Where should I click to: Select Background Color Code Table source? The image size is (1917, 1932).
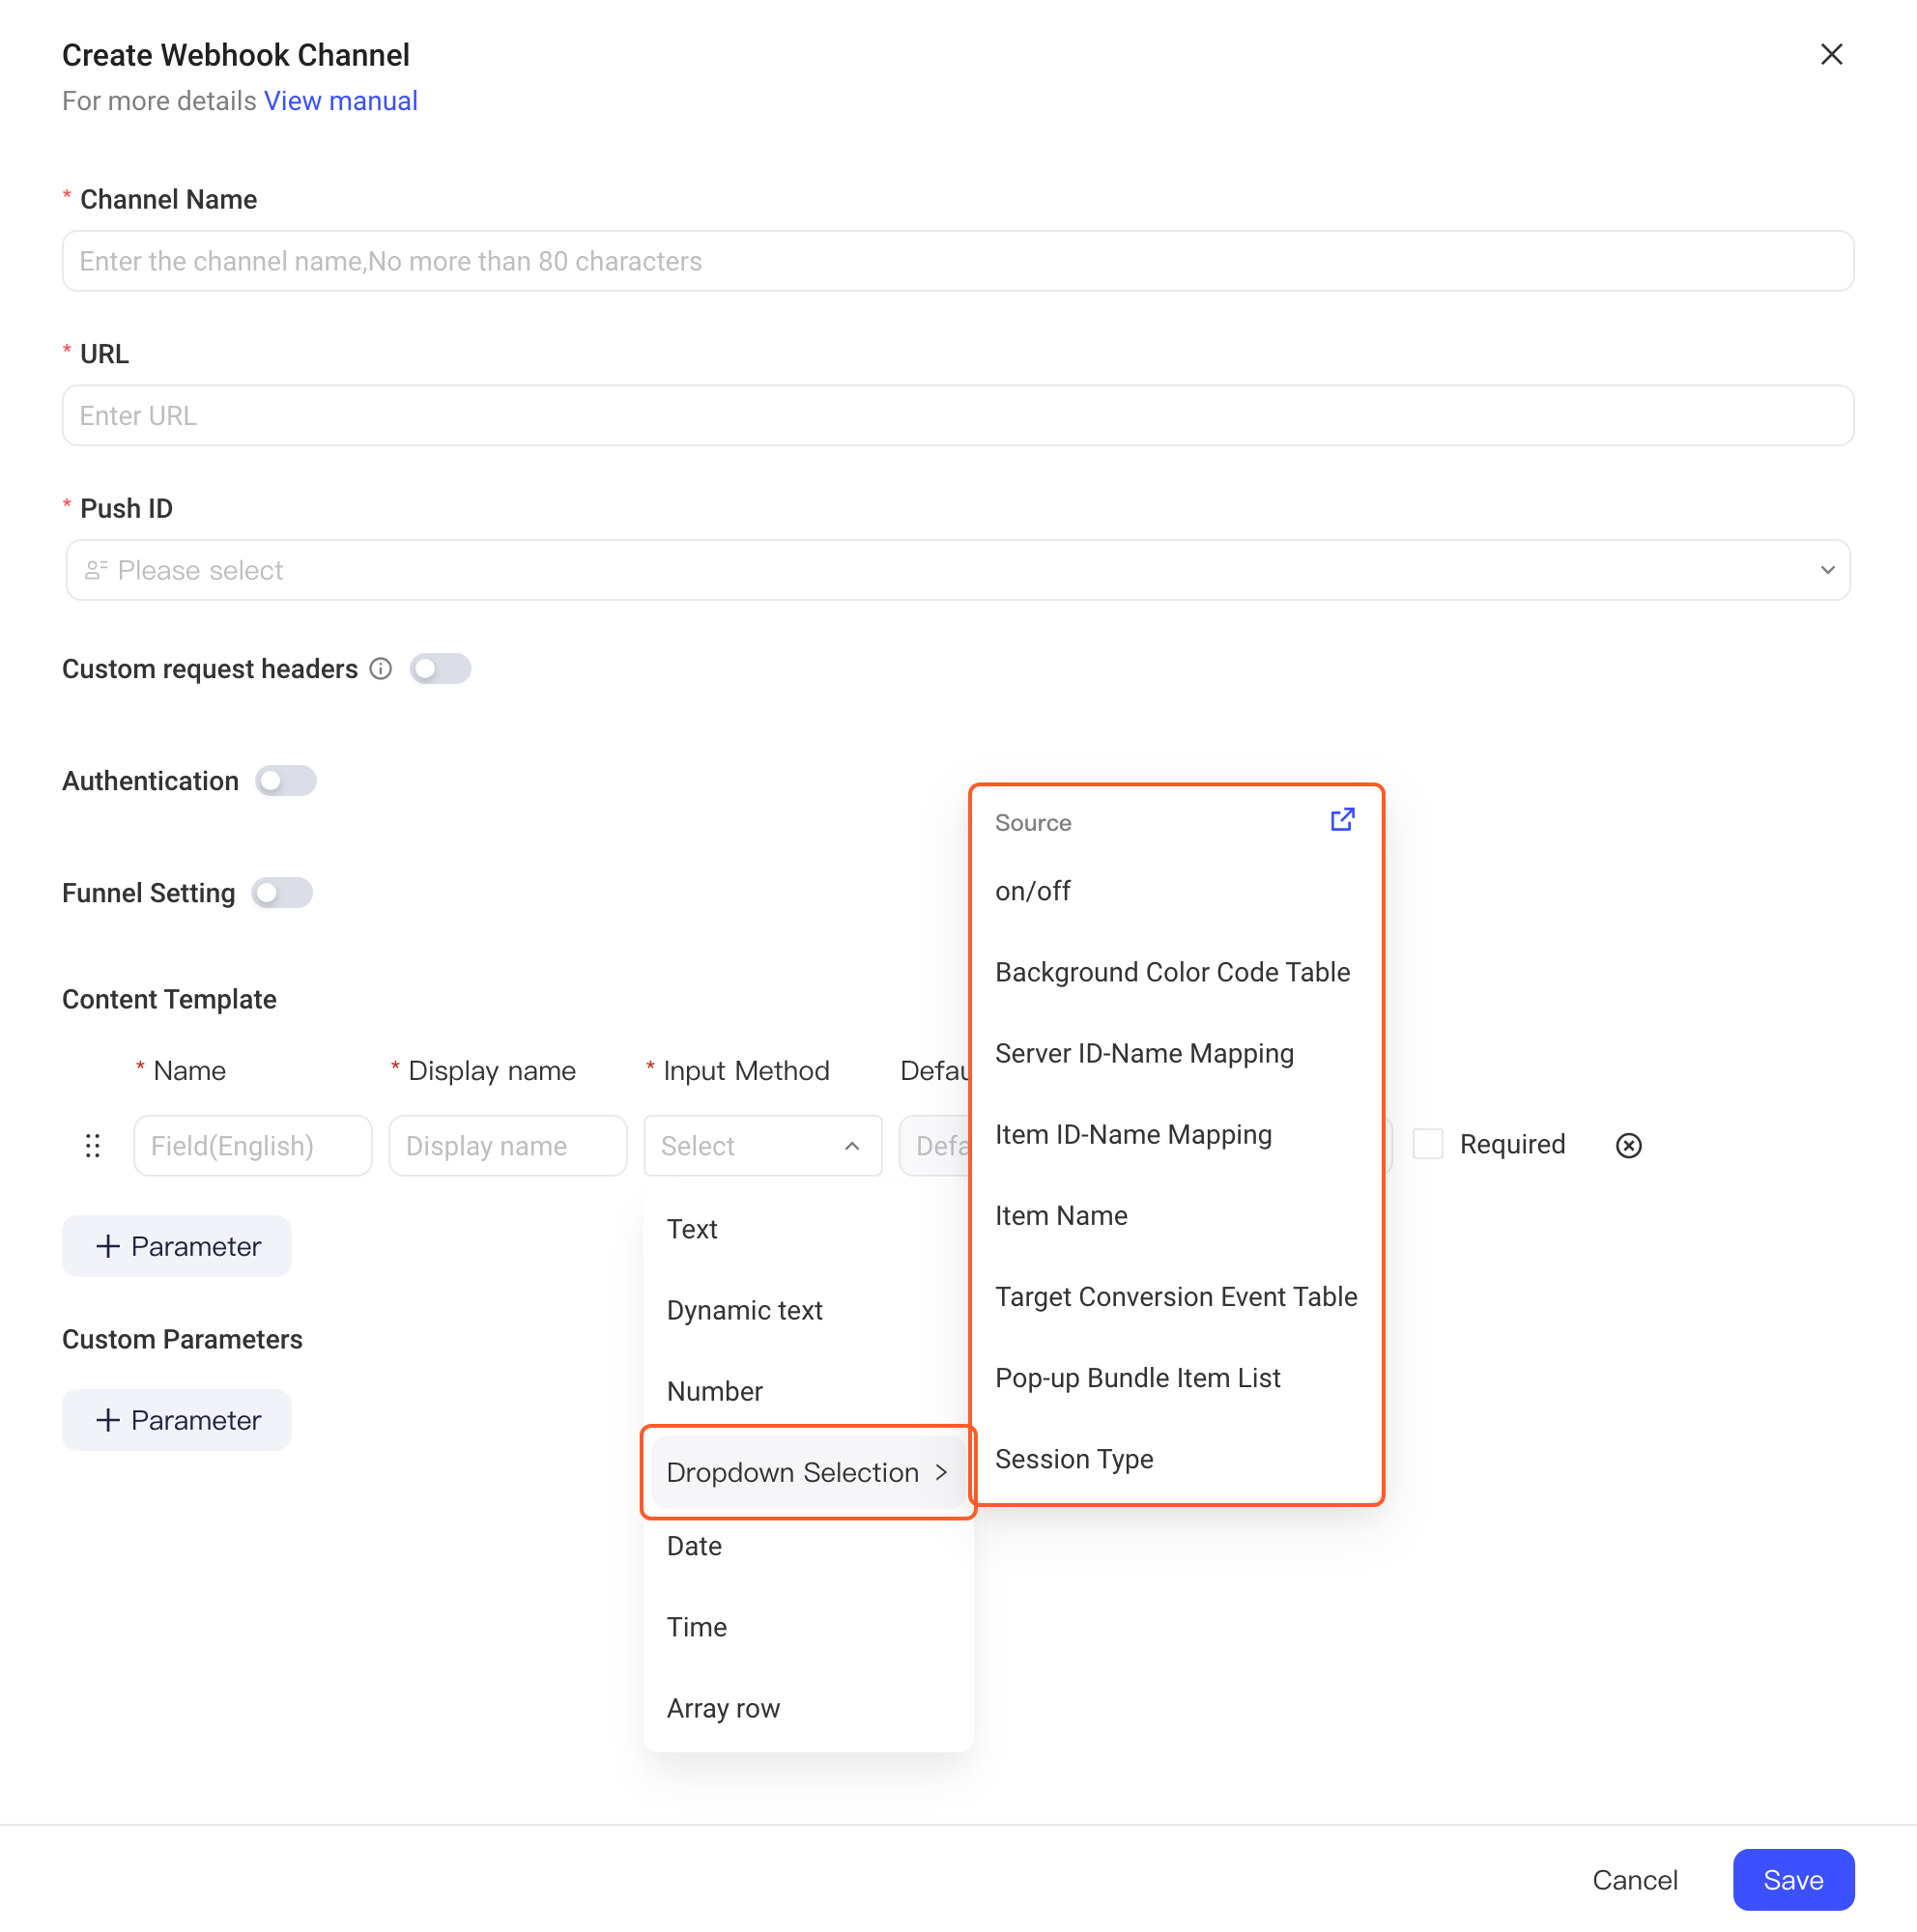tap(1176, 972)
